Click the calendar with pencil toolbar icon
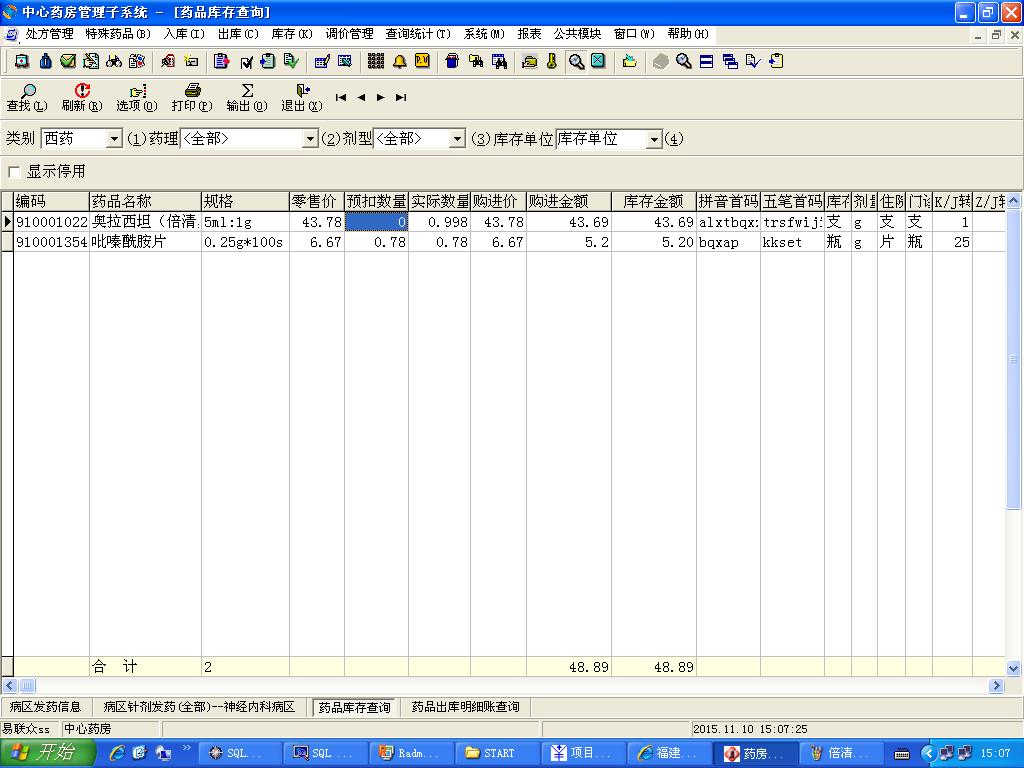Viewport: 1024px width, 768px height. (321, 61)
